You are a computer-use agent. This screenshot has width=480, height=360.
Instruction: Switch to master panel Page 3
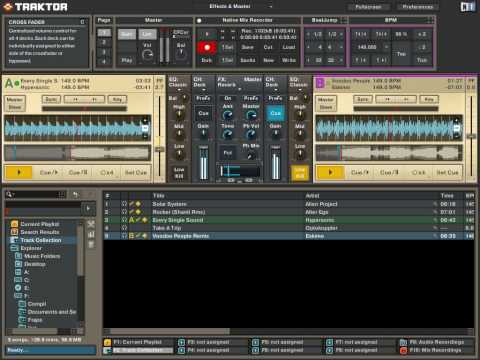click(104, 52)
